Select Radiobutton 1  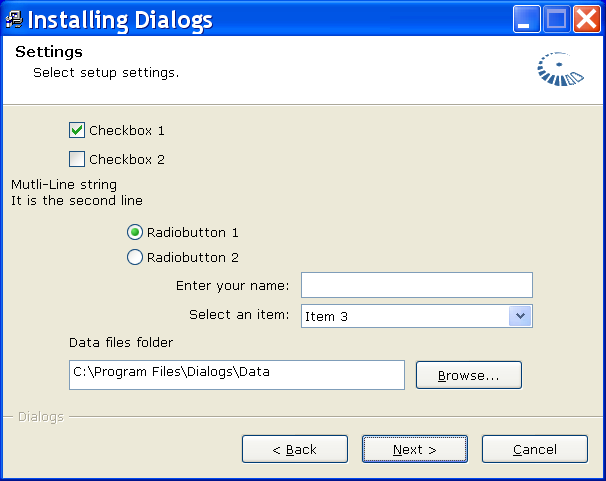click(135, 232)
